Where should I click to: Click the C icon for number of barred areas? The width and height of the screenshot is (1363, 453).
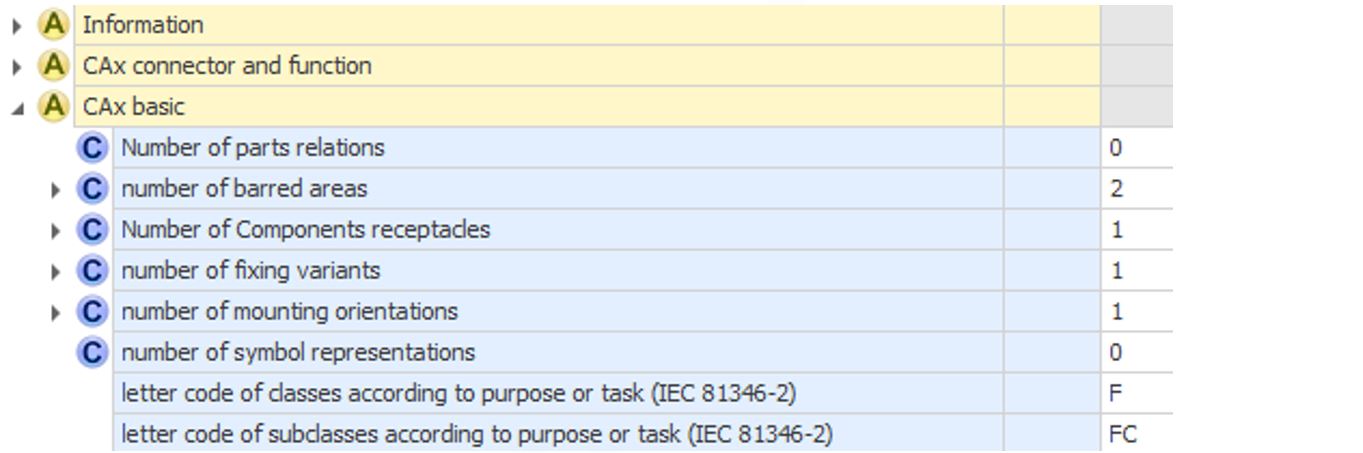92,189
